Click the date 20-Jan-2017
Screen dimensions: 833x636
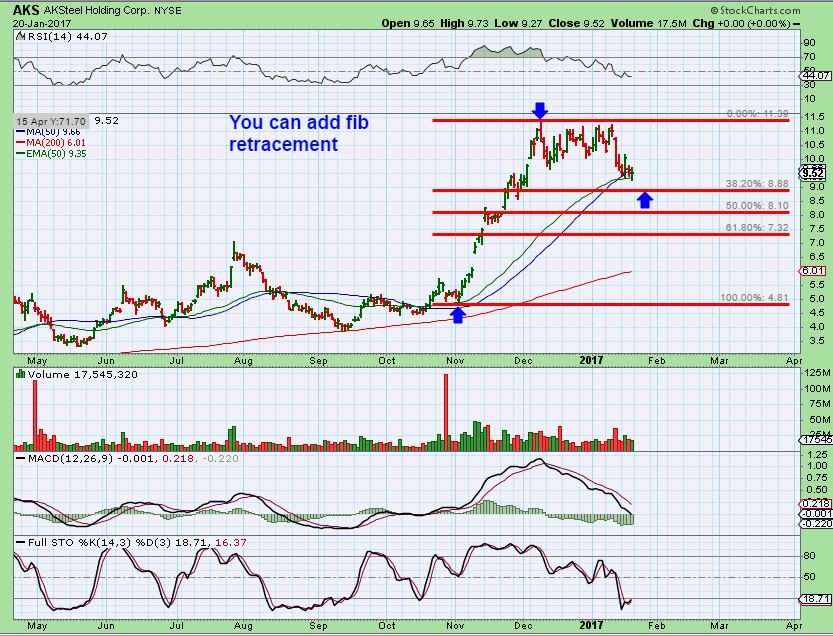[x=41, y=23]
